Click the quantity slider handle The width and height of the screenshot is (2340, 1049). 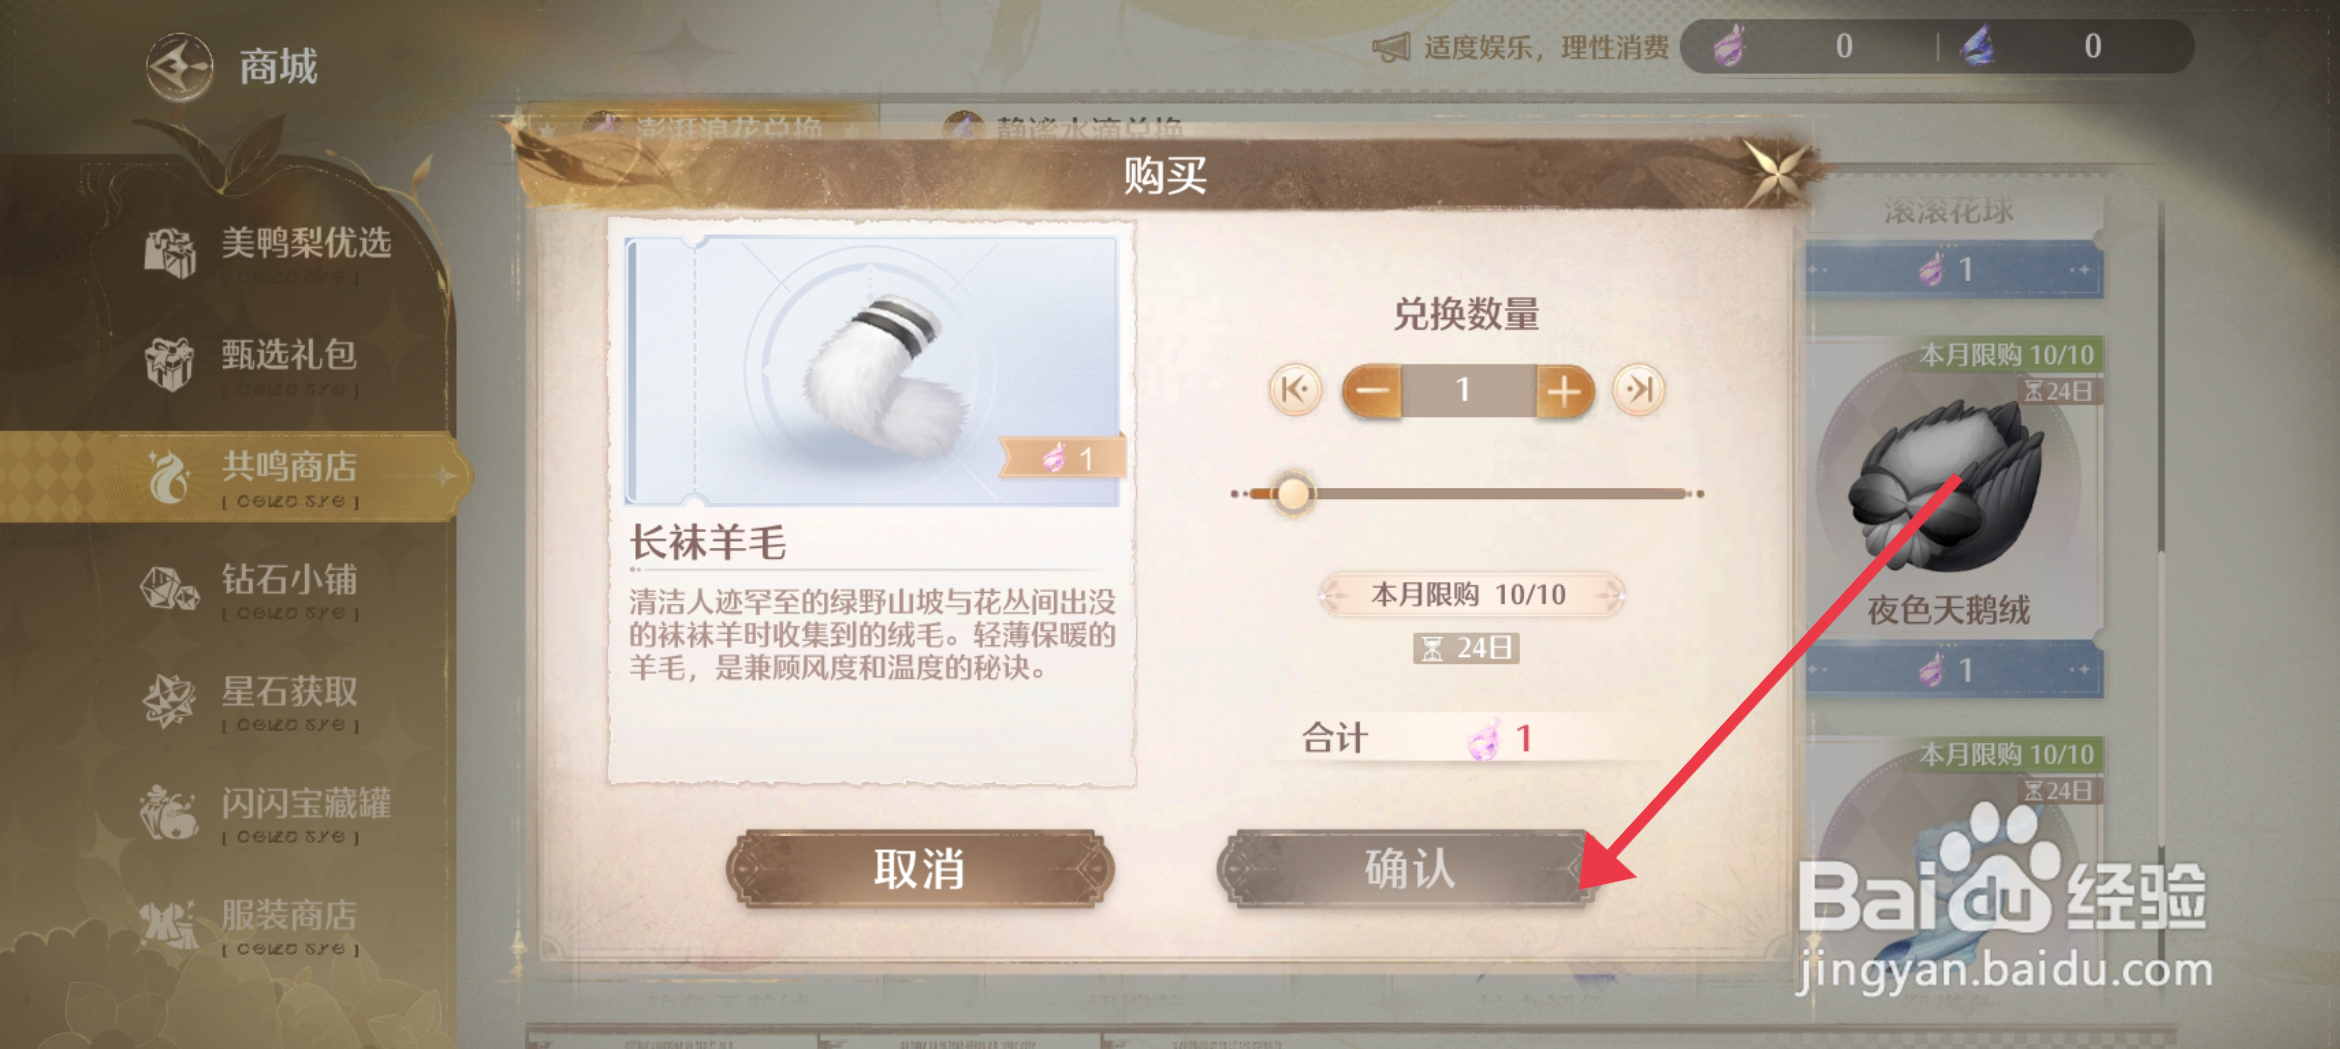pyautogui.click(x=1293, y=493)
